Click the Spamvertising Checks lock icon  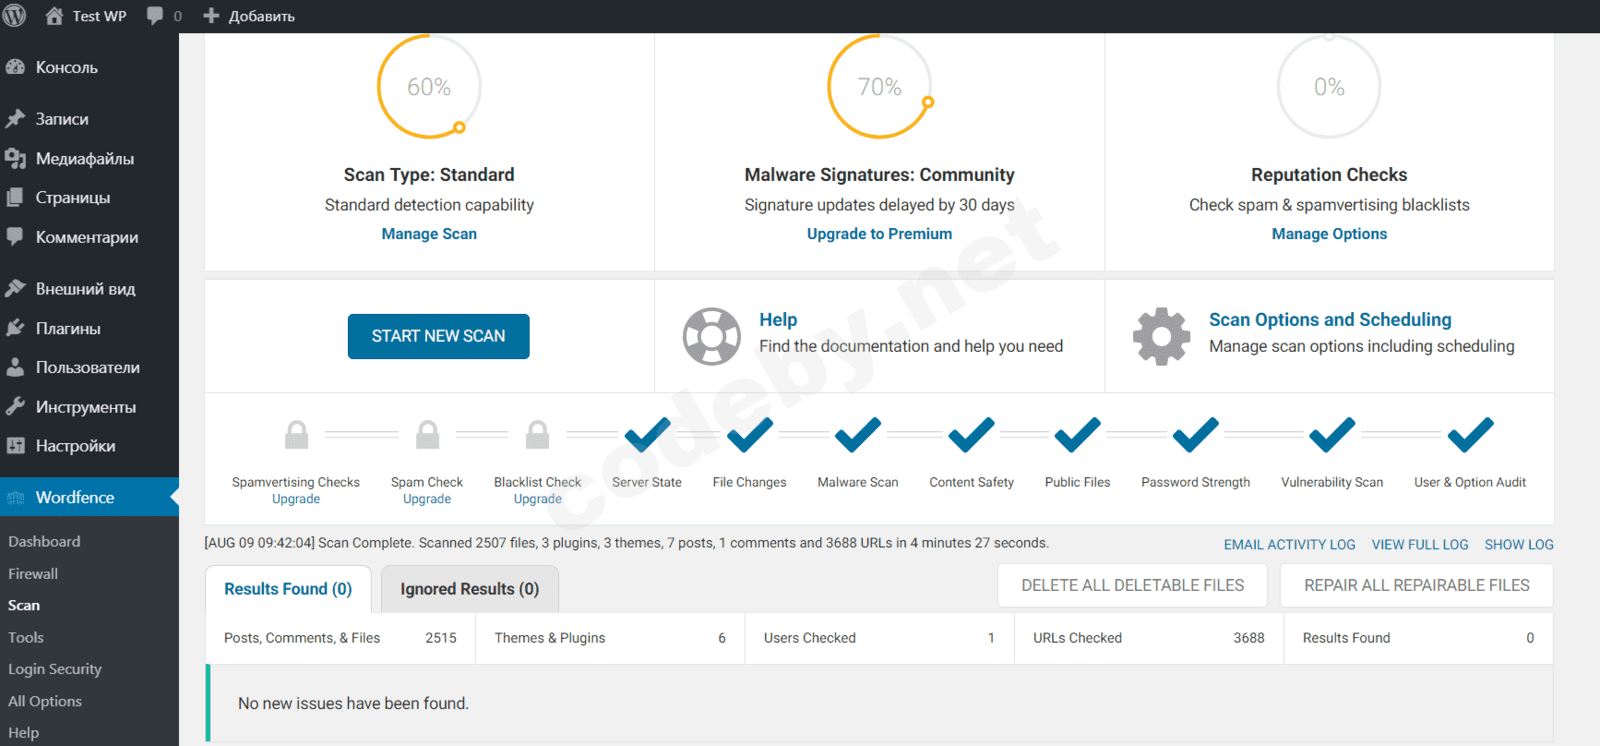(296, 435)
